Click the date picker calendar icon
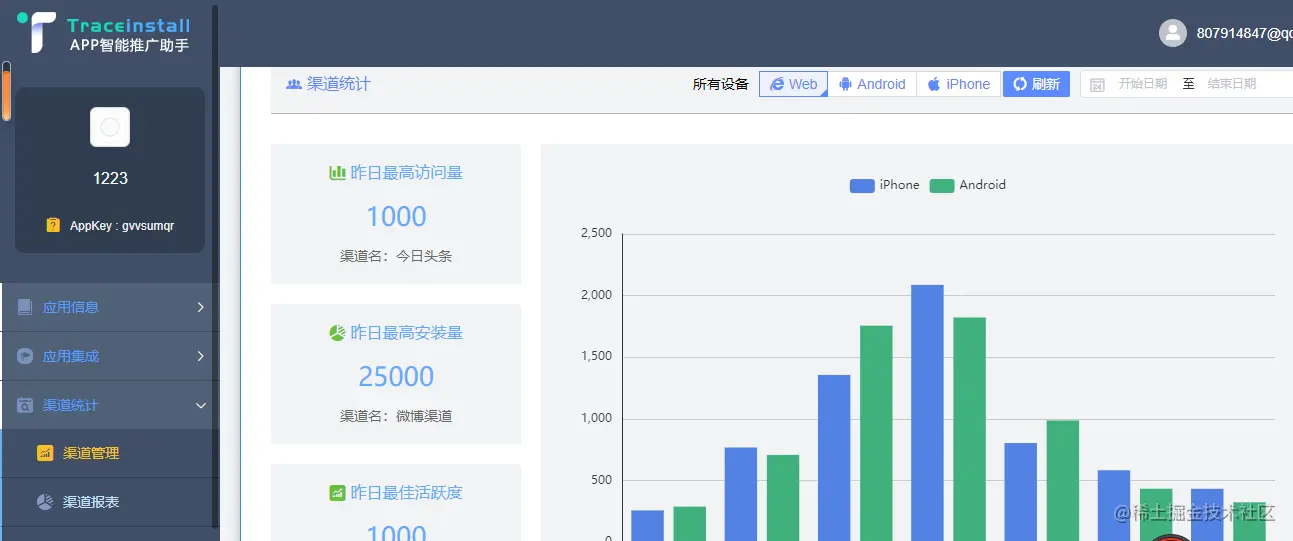The height and width of the screenshot is (541, 1293). pos(1097,85)
